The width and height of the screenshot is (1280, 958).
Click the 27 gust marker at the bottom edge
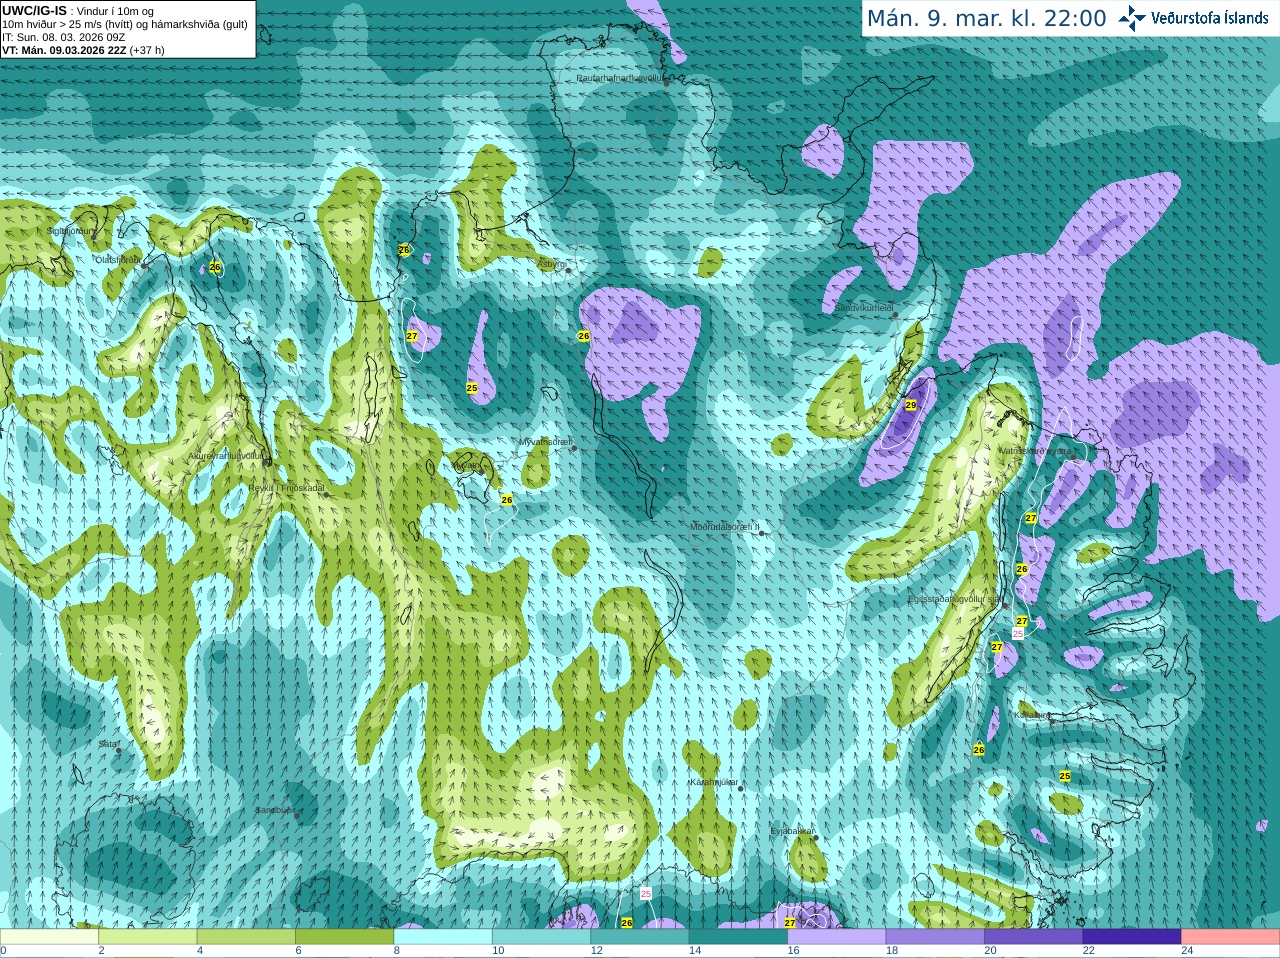(x=790, y=922)
